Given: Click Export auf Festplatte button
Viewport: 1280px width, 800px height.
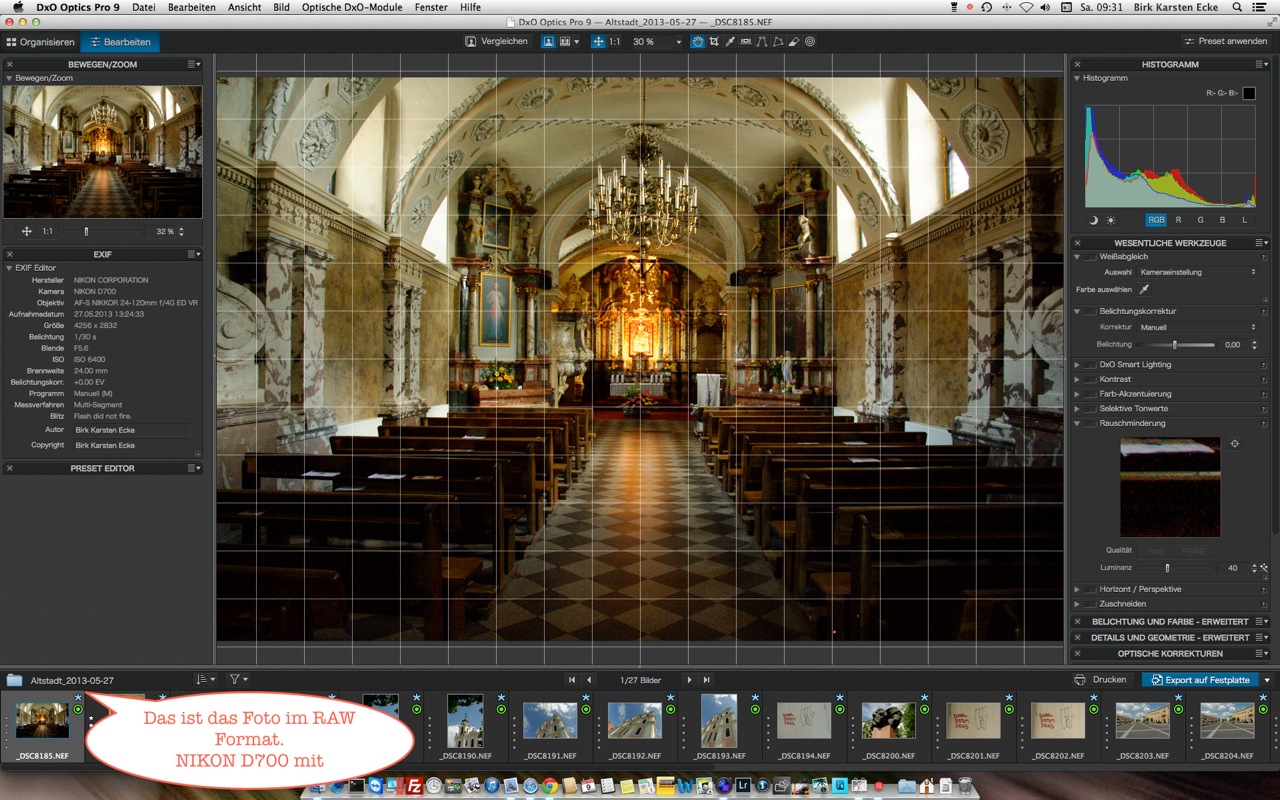Looking at the screenshot, I should click(x=1201, y=680).
